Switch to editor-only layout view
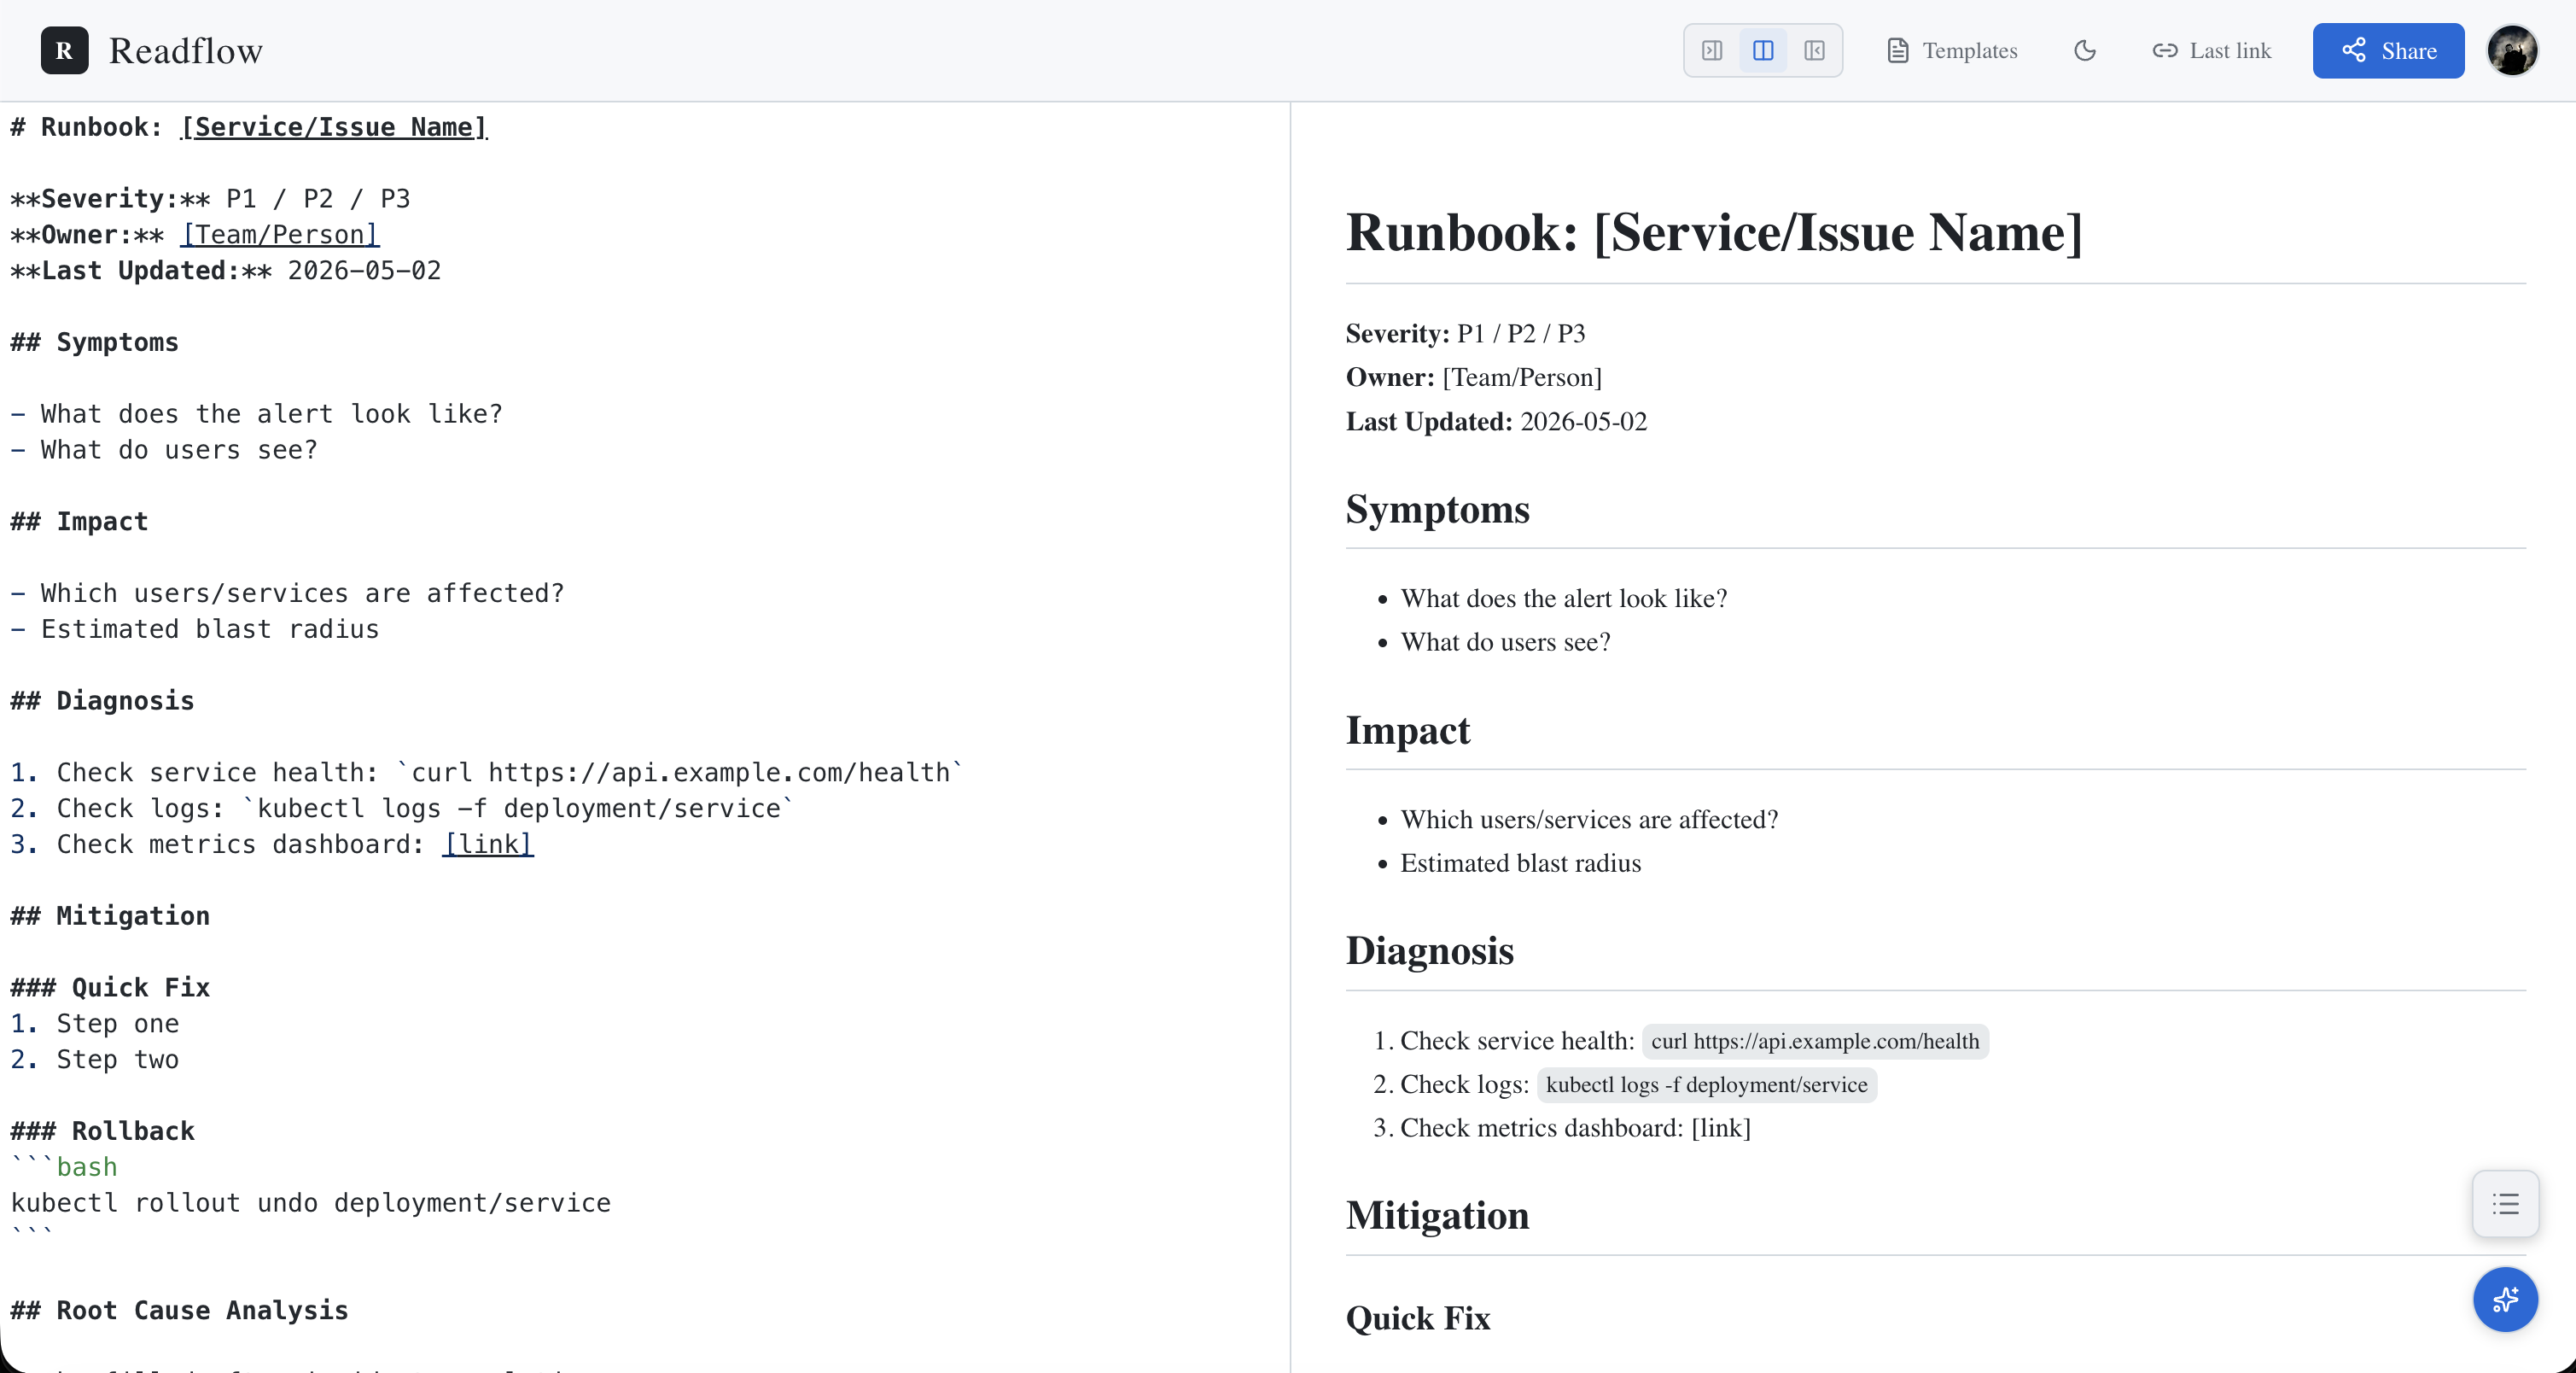 (1712, 50)
